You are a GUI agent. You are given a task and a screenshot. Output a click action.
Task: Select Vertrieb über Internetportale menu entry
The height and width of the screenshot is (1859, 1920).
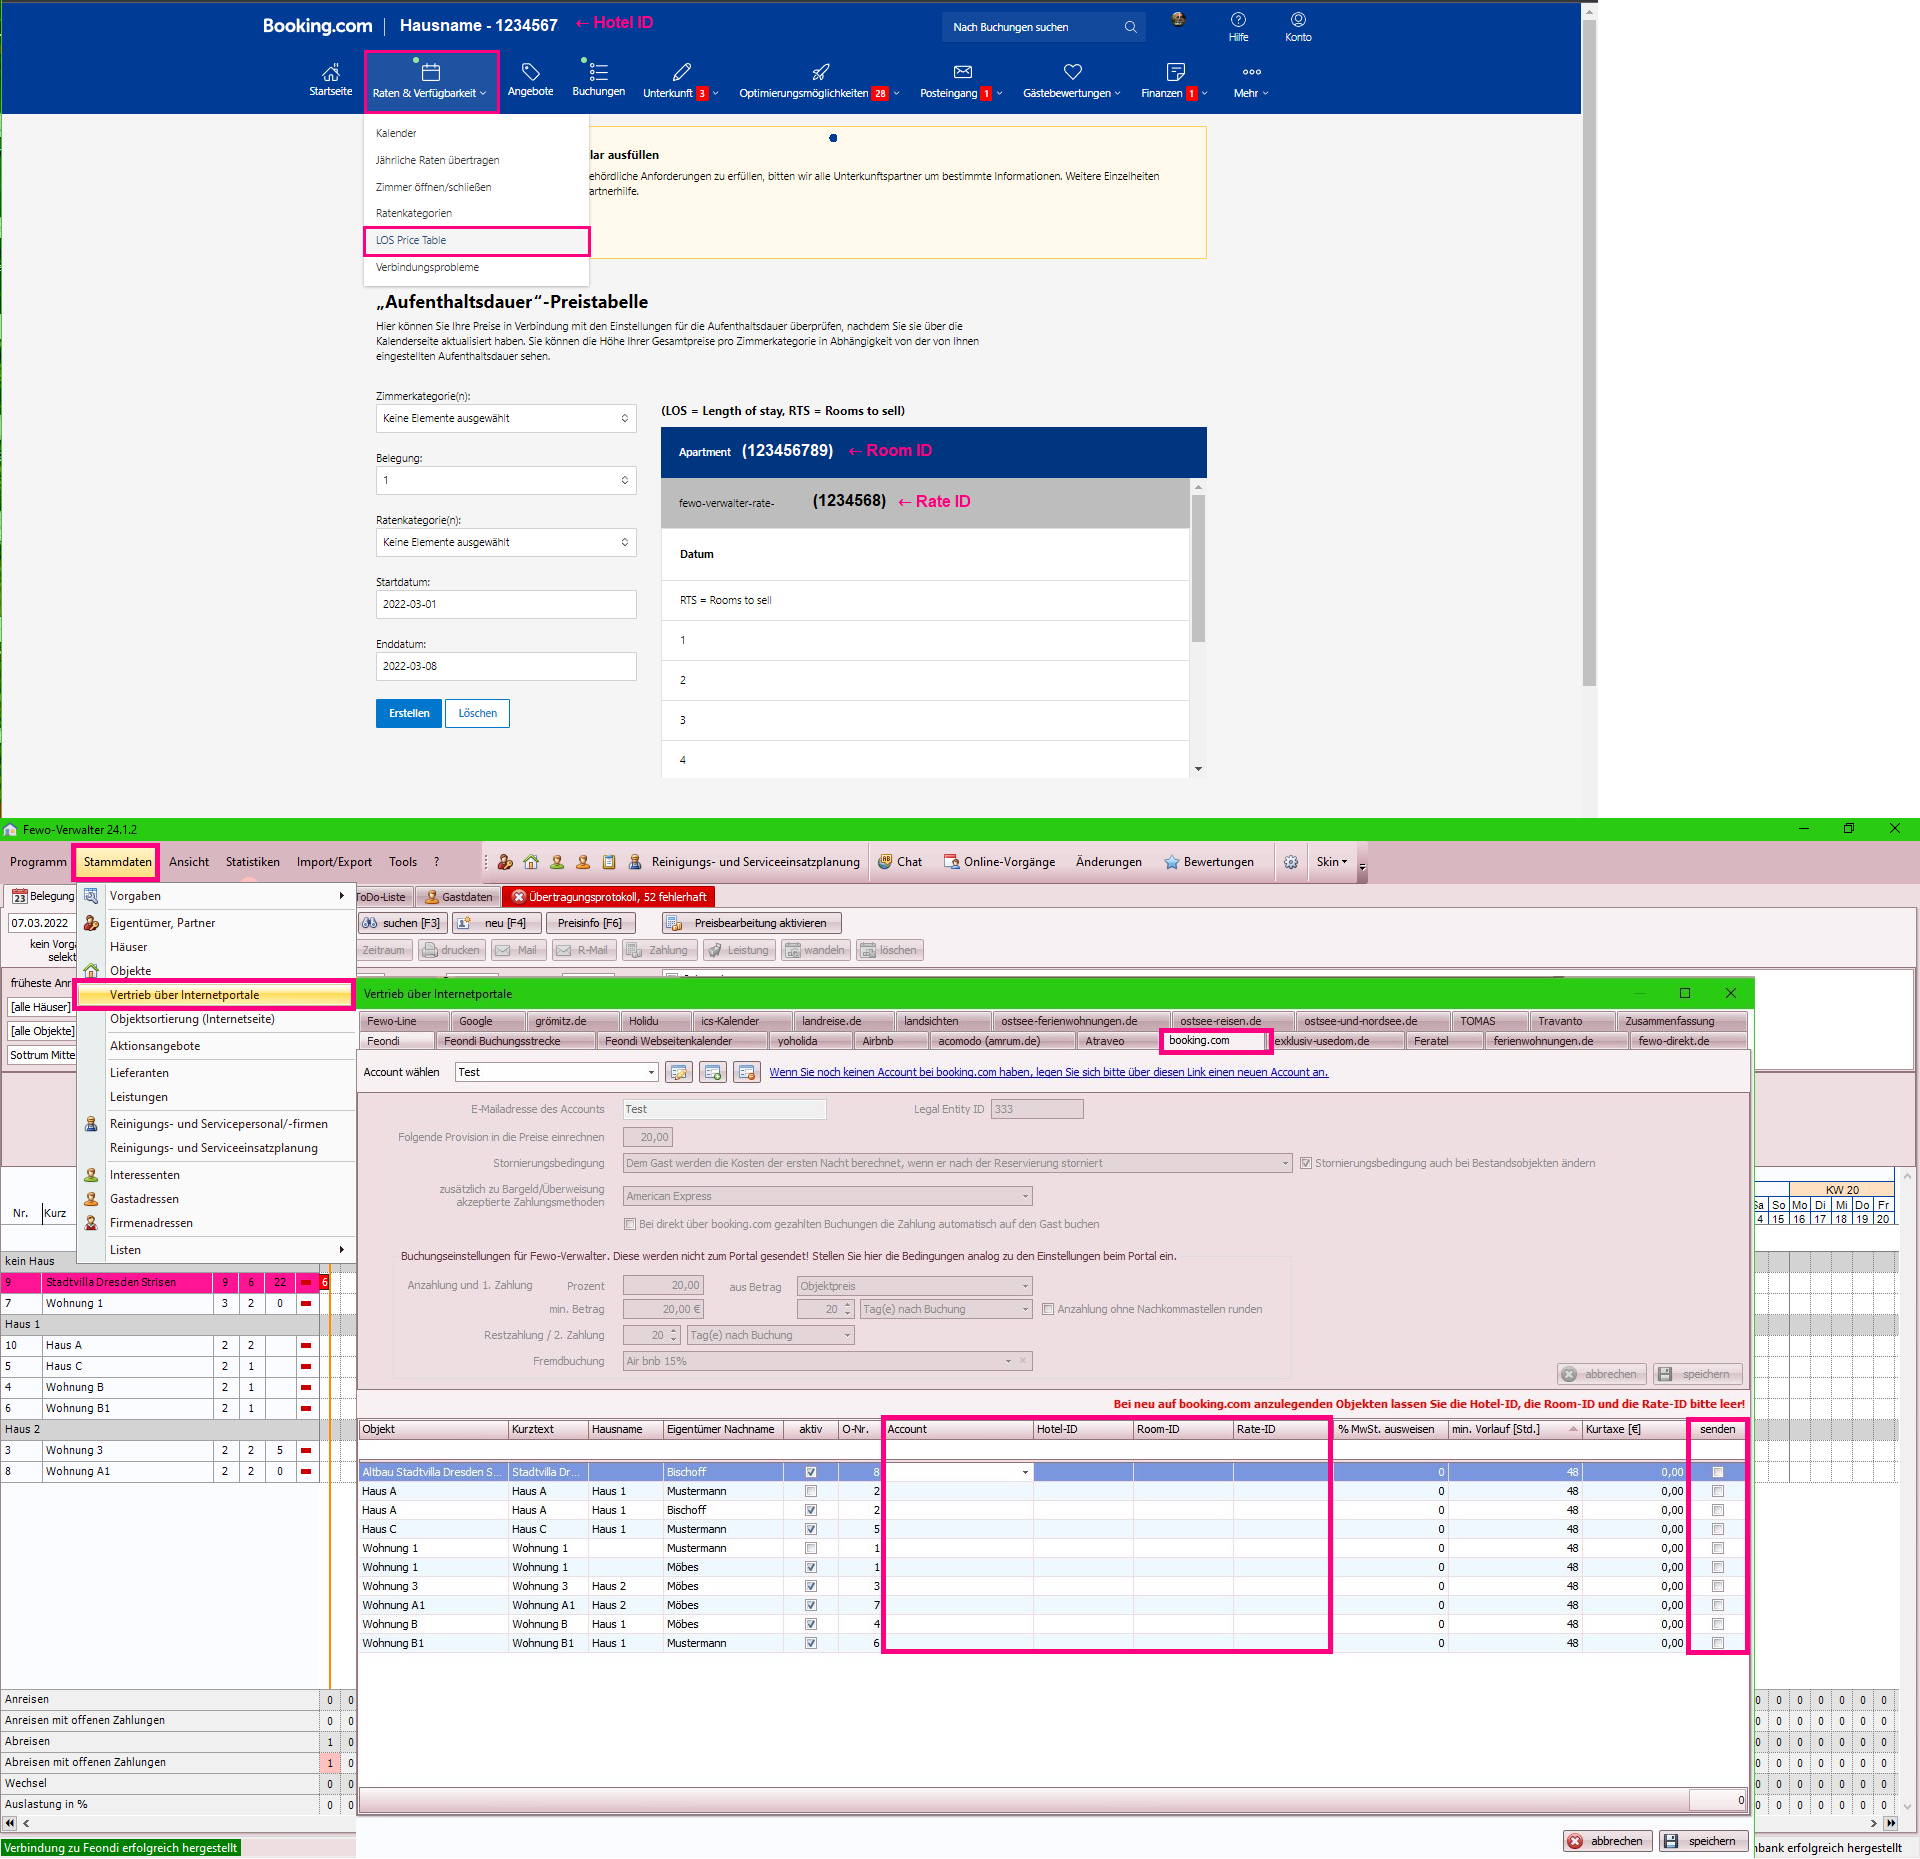[x=215, y=995]
